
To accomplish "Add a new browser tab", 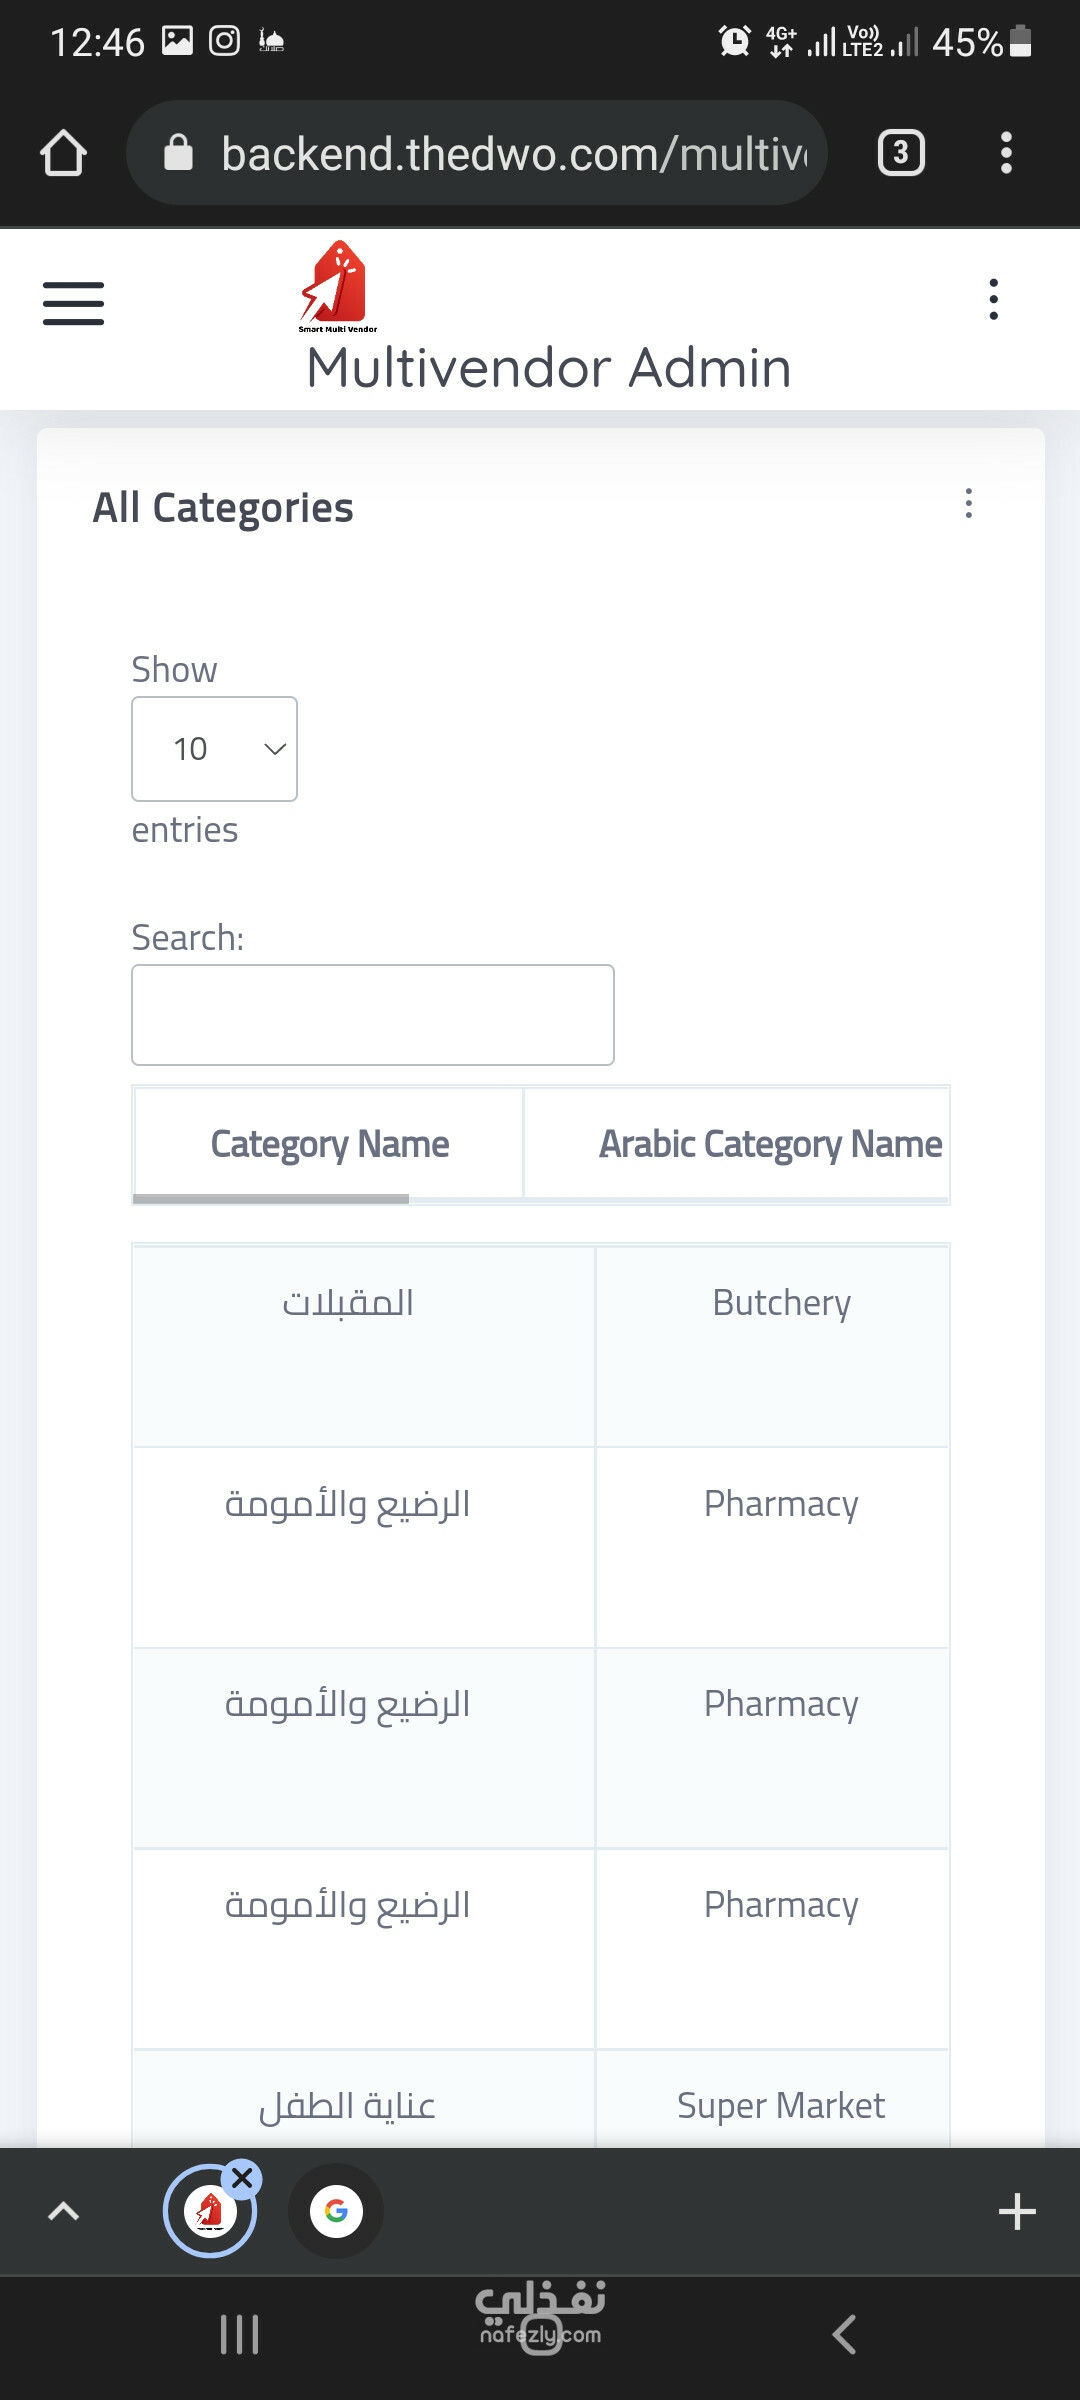I will [x=1016, y=2211].
